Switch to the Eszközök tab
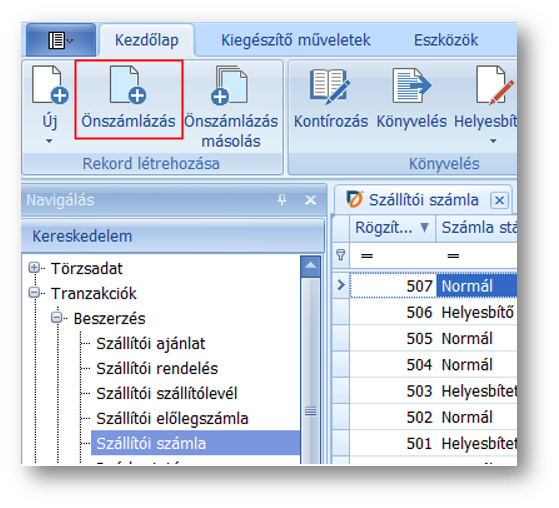This screenshot has height=508, width=559. pyautogui.click(x=446, y=40)
